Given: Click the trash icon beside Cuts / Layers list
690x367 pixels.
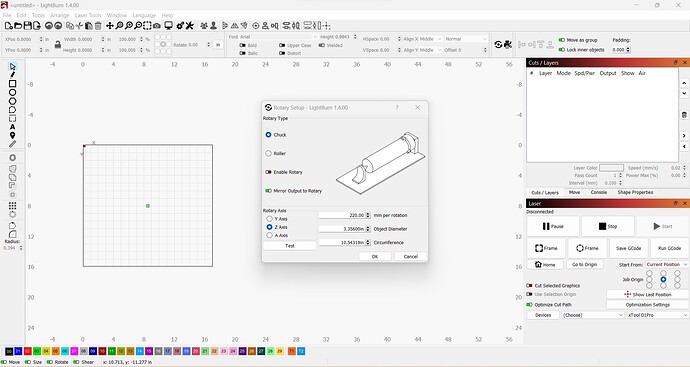Looking at the screenshot, I should [x=684, y=115].
